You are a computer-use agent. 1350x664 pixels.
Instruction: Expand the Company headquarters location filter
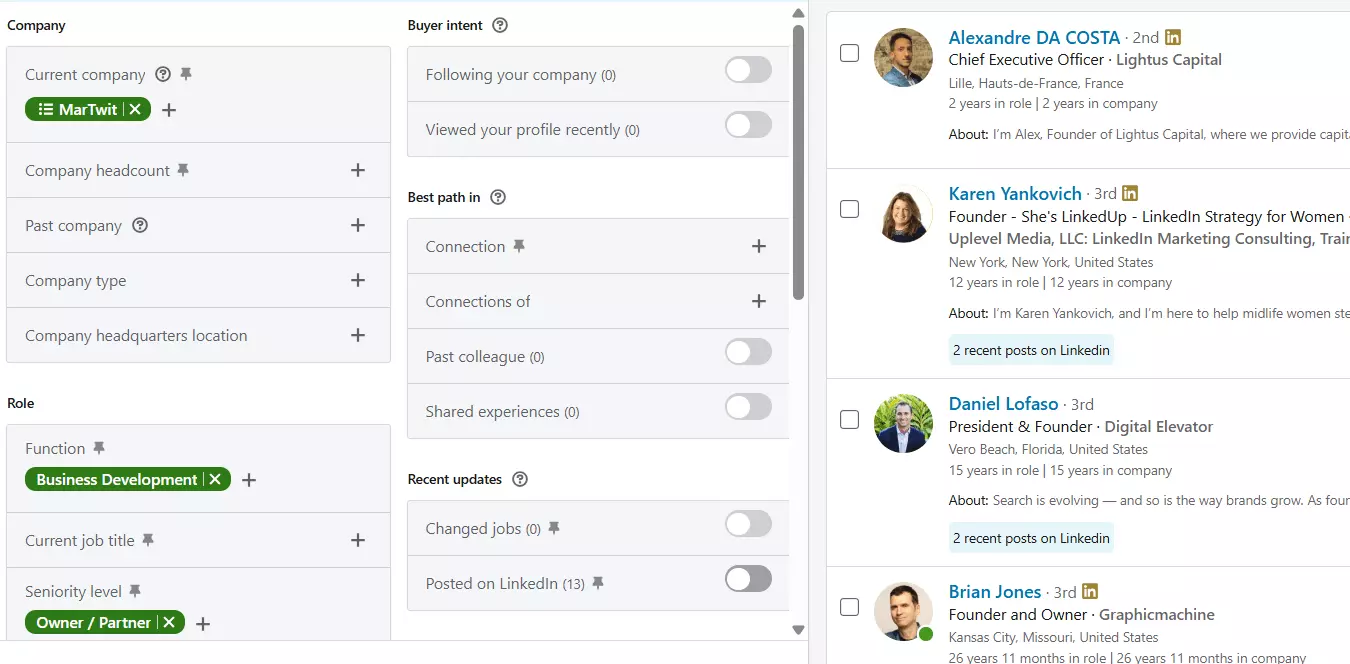tap(358, 335)
